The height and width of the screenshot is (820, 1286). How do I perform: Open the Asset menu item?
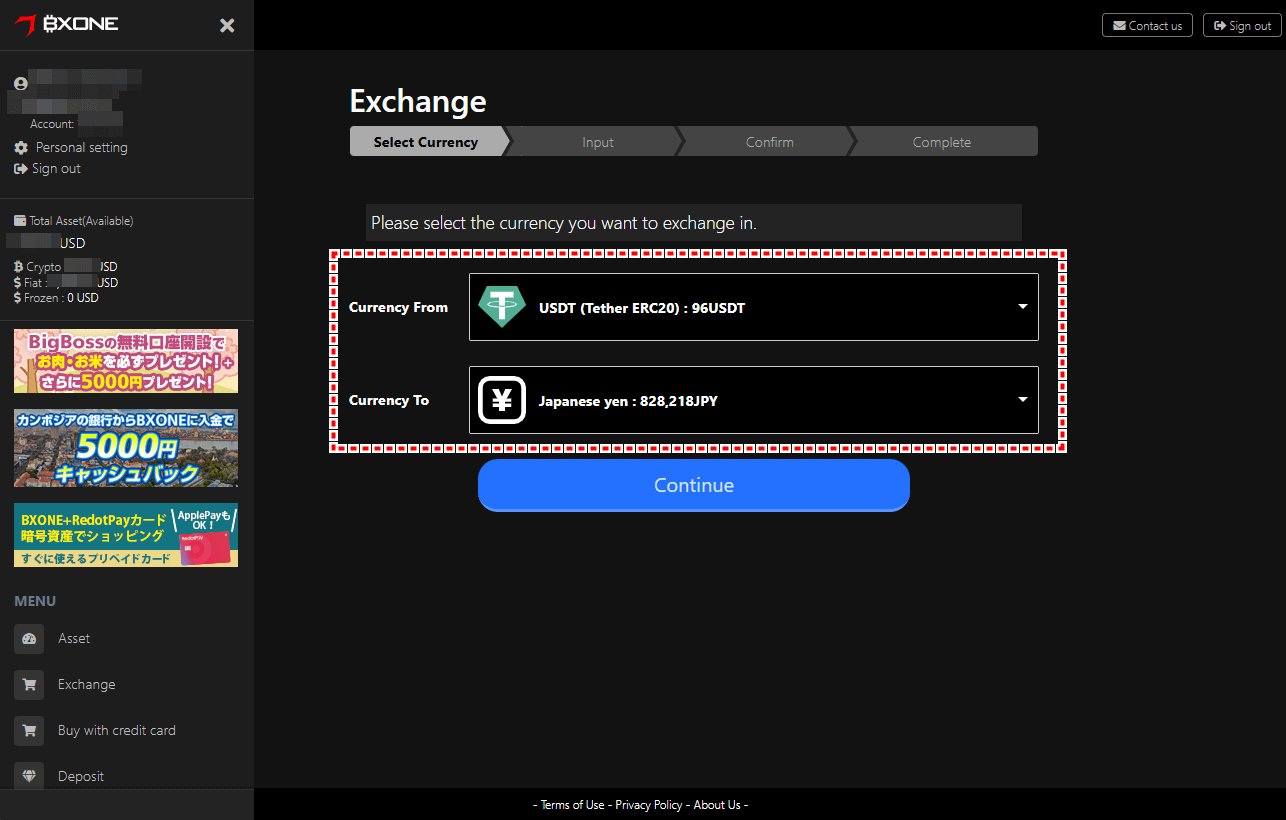[x=74, y=638]
